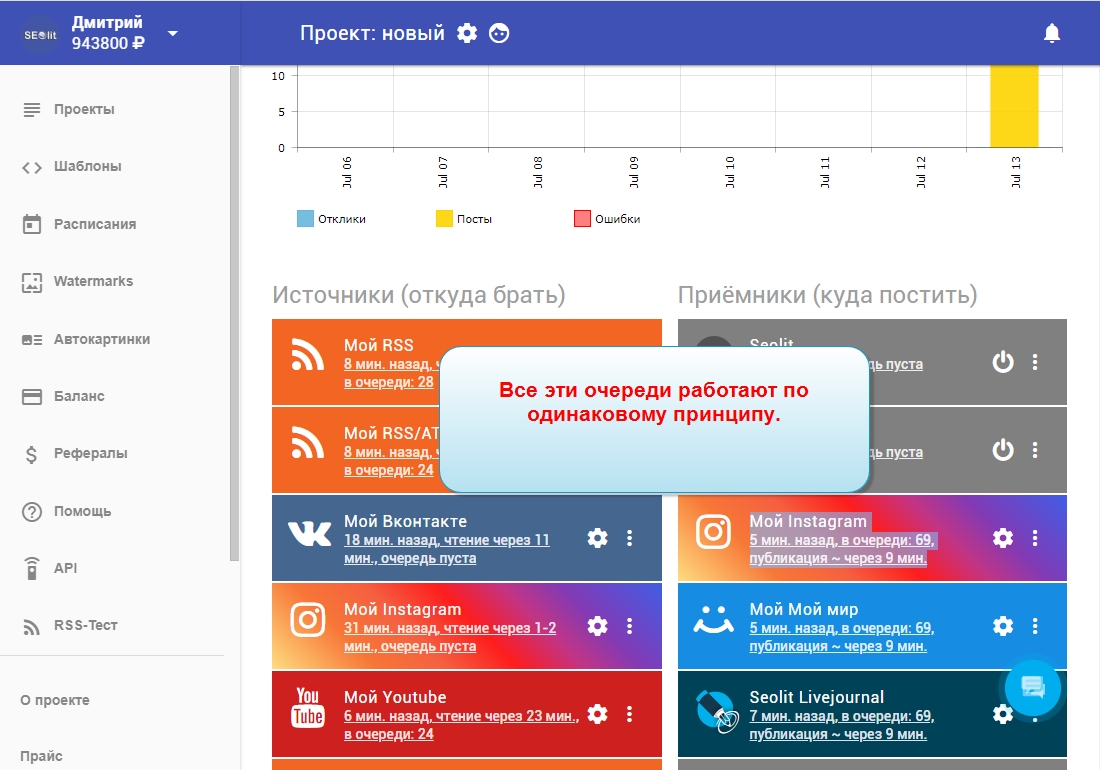Toggle power button on second gray receiver
The image size is (1100, 770).
pos(1003,450)
